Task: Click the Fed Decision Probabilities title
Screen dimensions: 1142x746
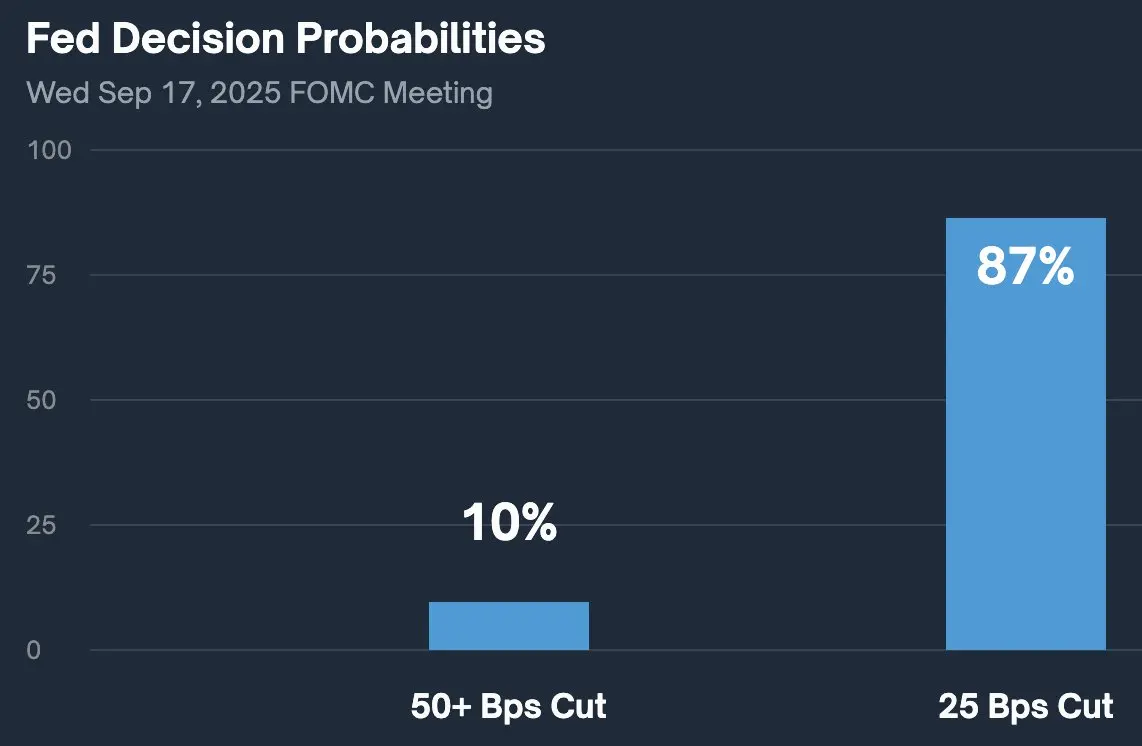Action: (286, 39)
